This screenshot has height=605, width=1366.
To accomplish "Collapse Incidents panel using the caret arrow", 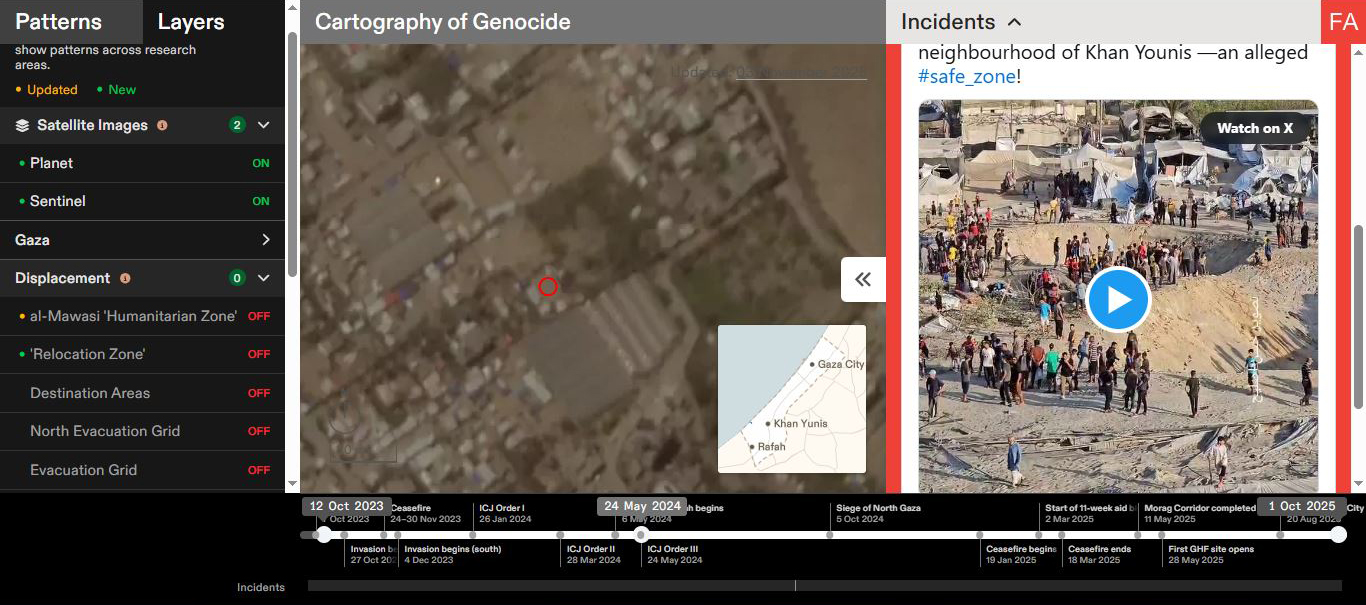I will 1015,22.
